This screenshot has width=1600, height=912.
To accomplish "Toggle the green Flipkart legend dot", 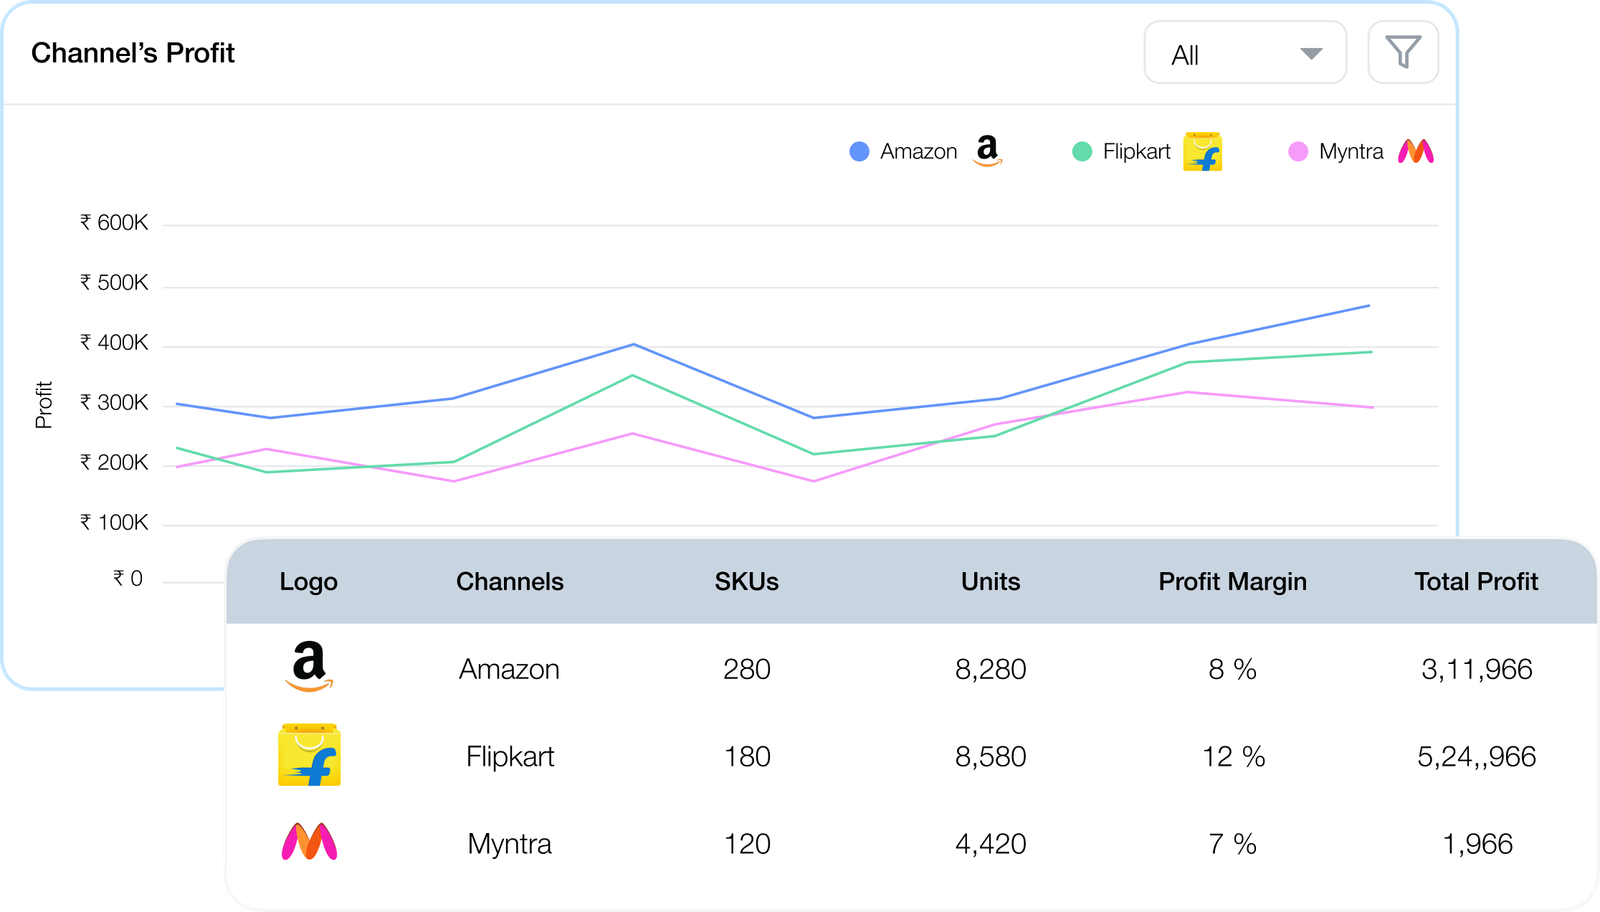I will 1082,151.
